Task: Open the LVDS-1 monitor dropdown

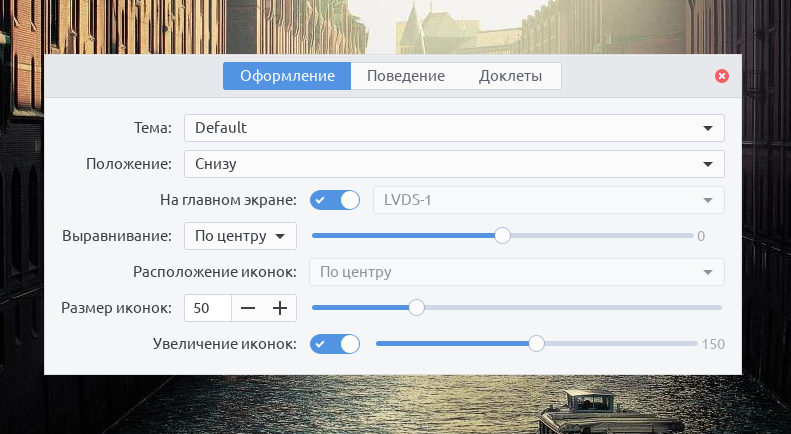Action: (549, 200)
